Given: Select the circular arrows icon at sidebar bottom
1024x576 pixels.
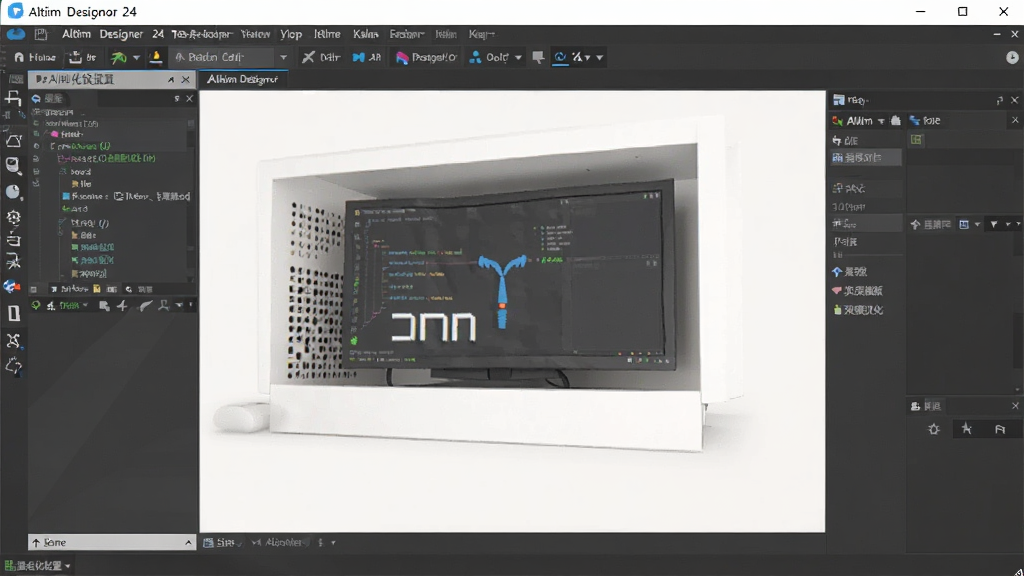Looking at the screenshot, I should click(x=13, y=366).
